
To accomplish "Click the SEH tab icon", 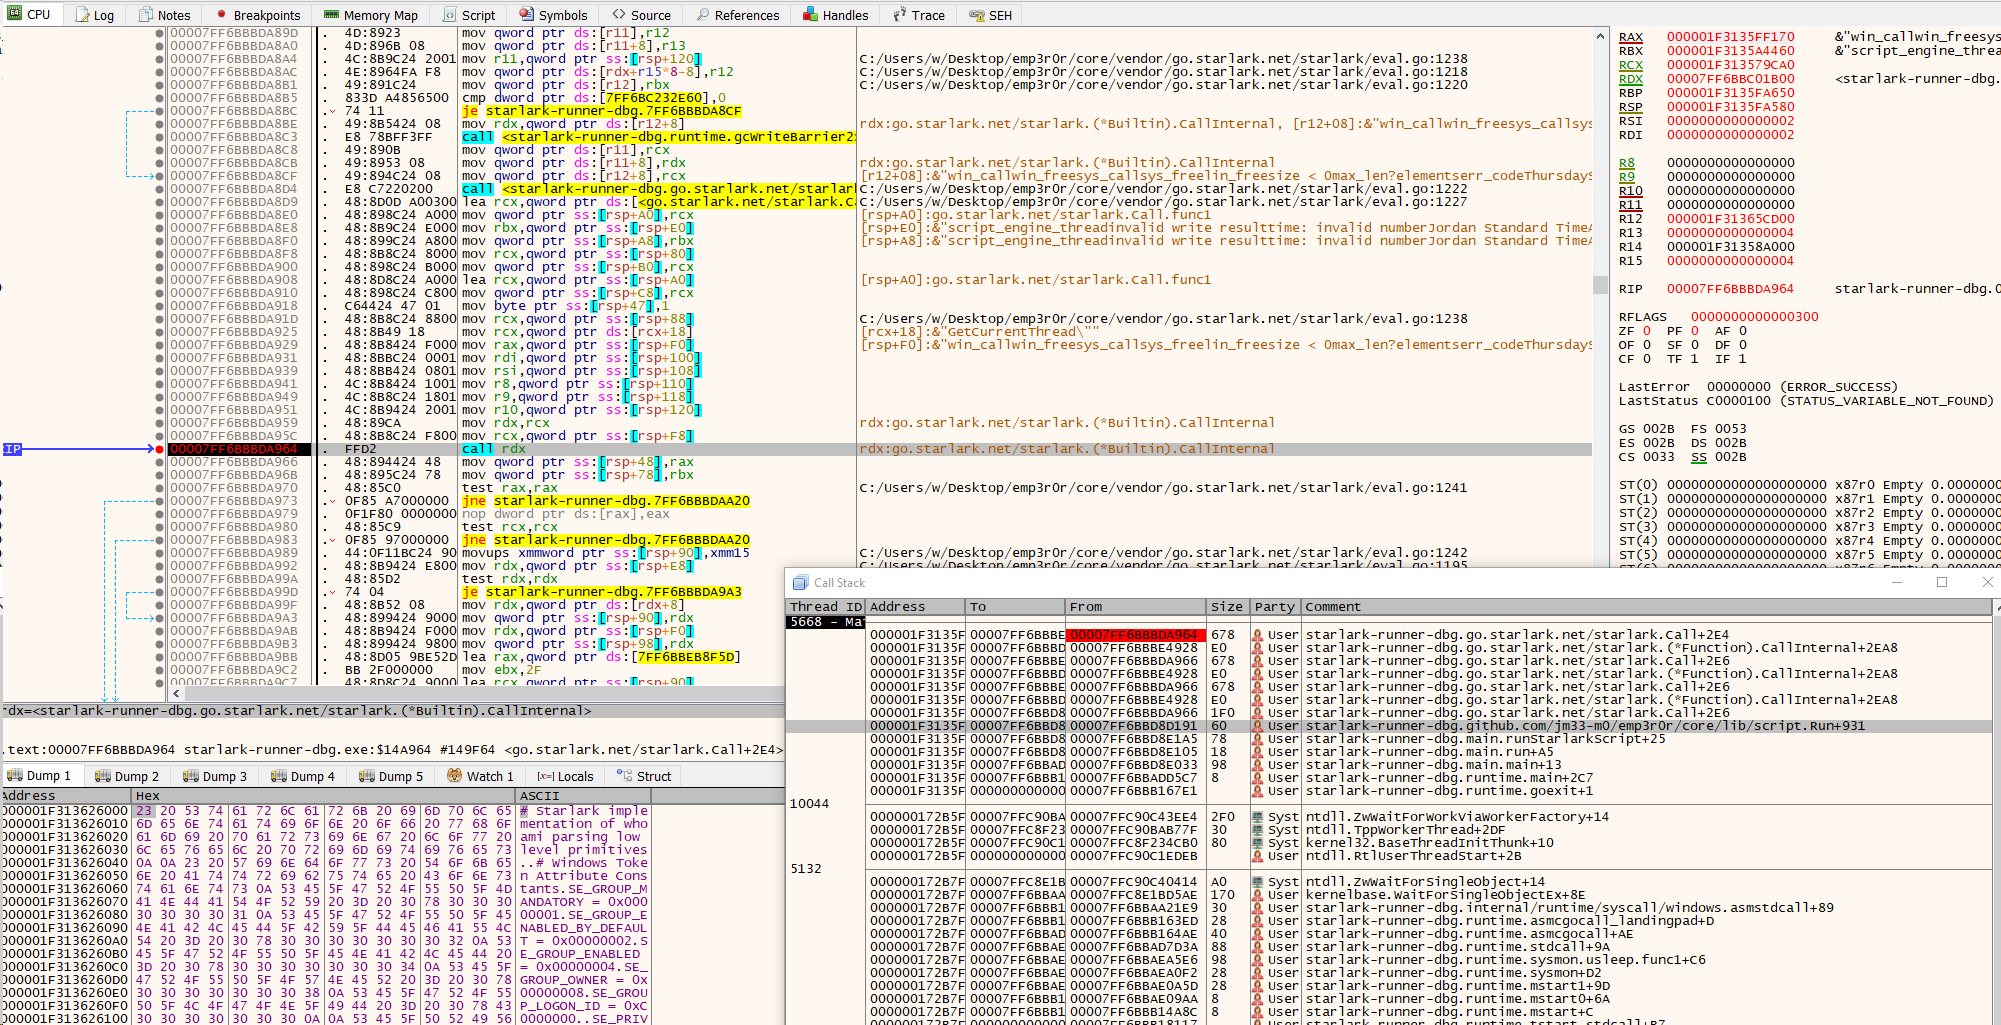I will tap(977, 15).
